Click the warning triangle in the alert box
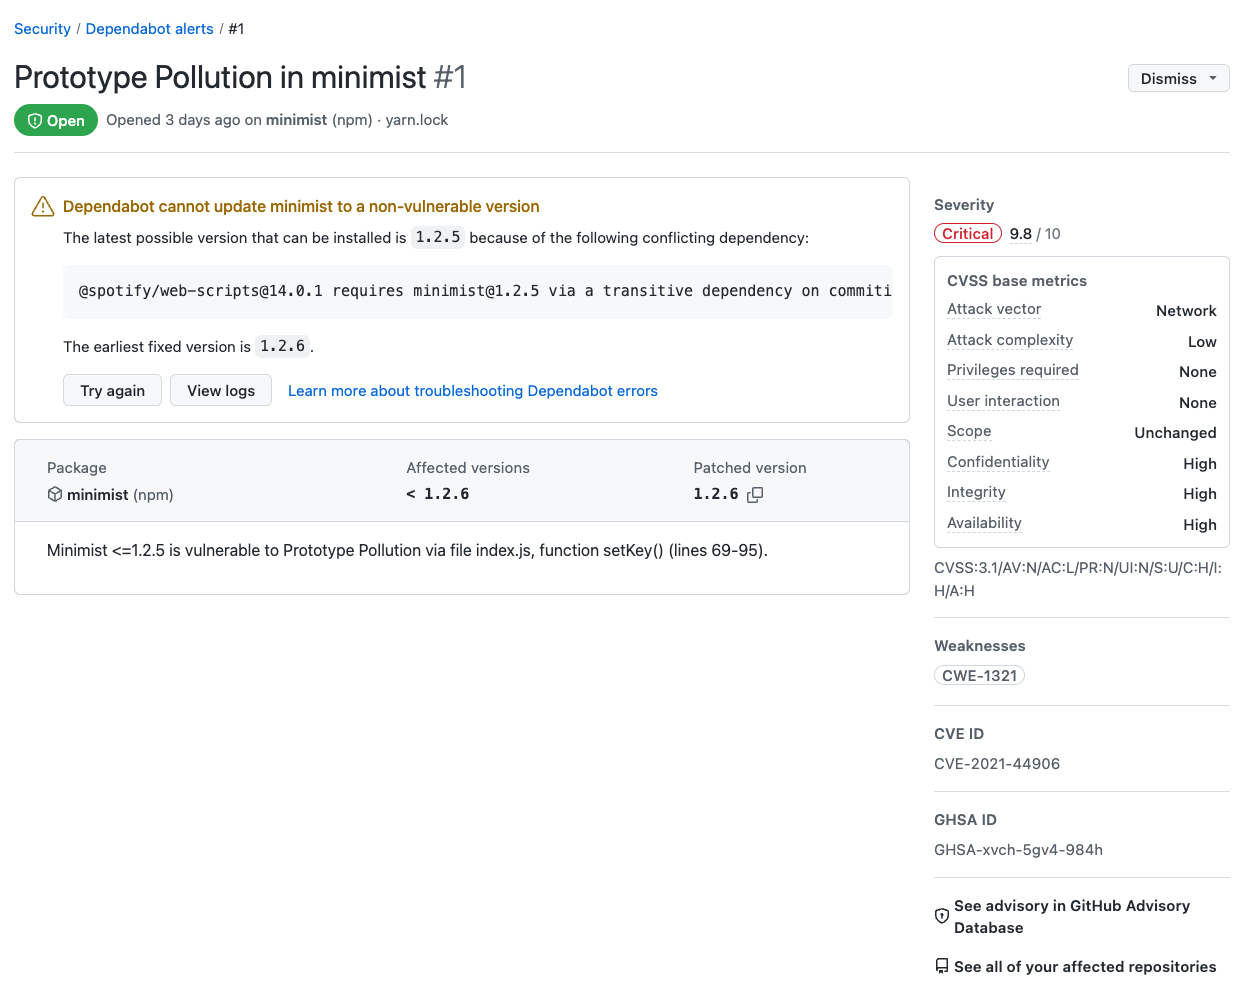 click(x=42, y=206)
